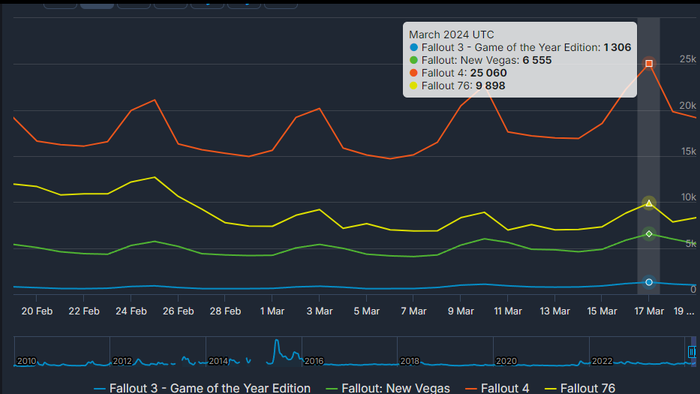Click the 'March 2024 UTC' tooltip header
700x394 pixels.
(451, 34)
